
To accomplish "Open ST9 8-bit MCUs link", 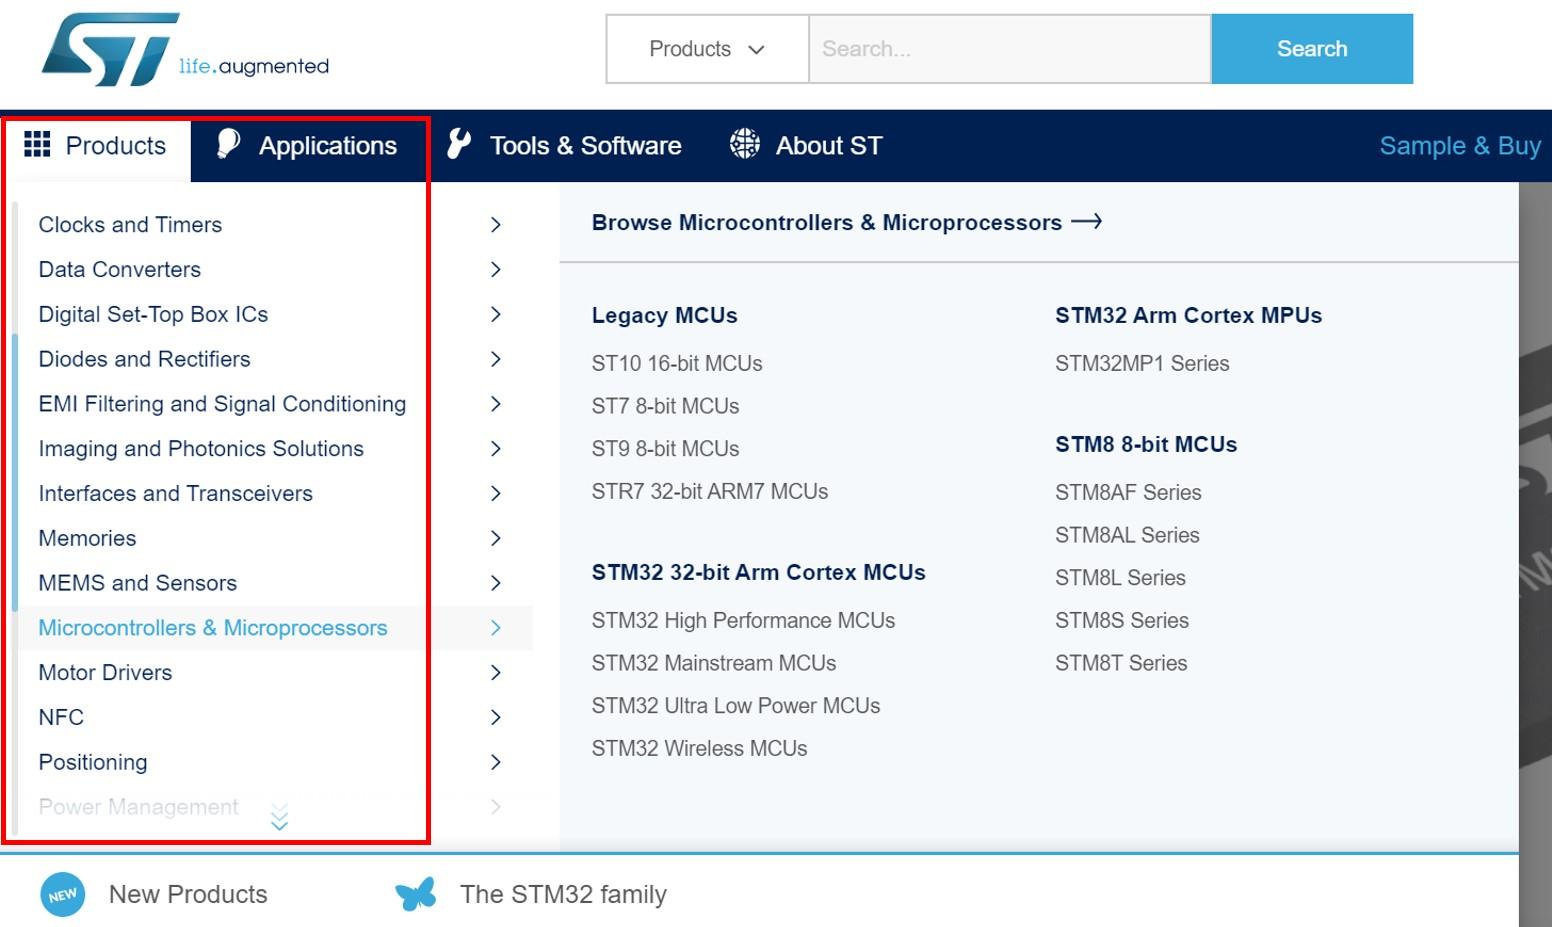I will point(665,449).
